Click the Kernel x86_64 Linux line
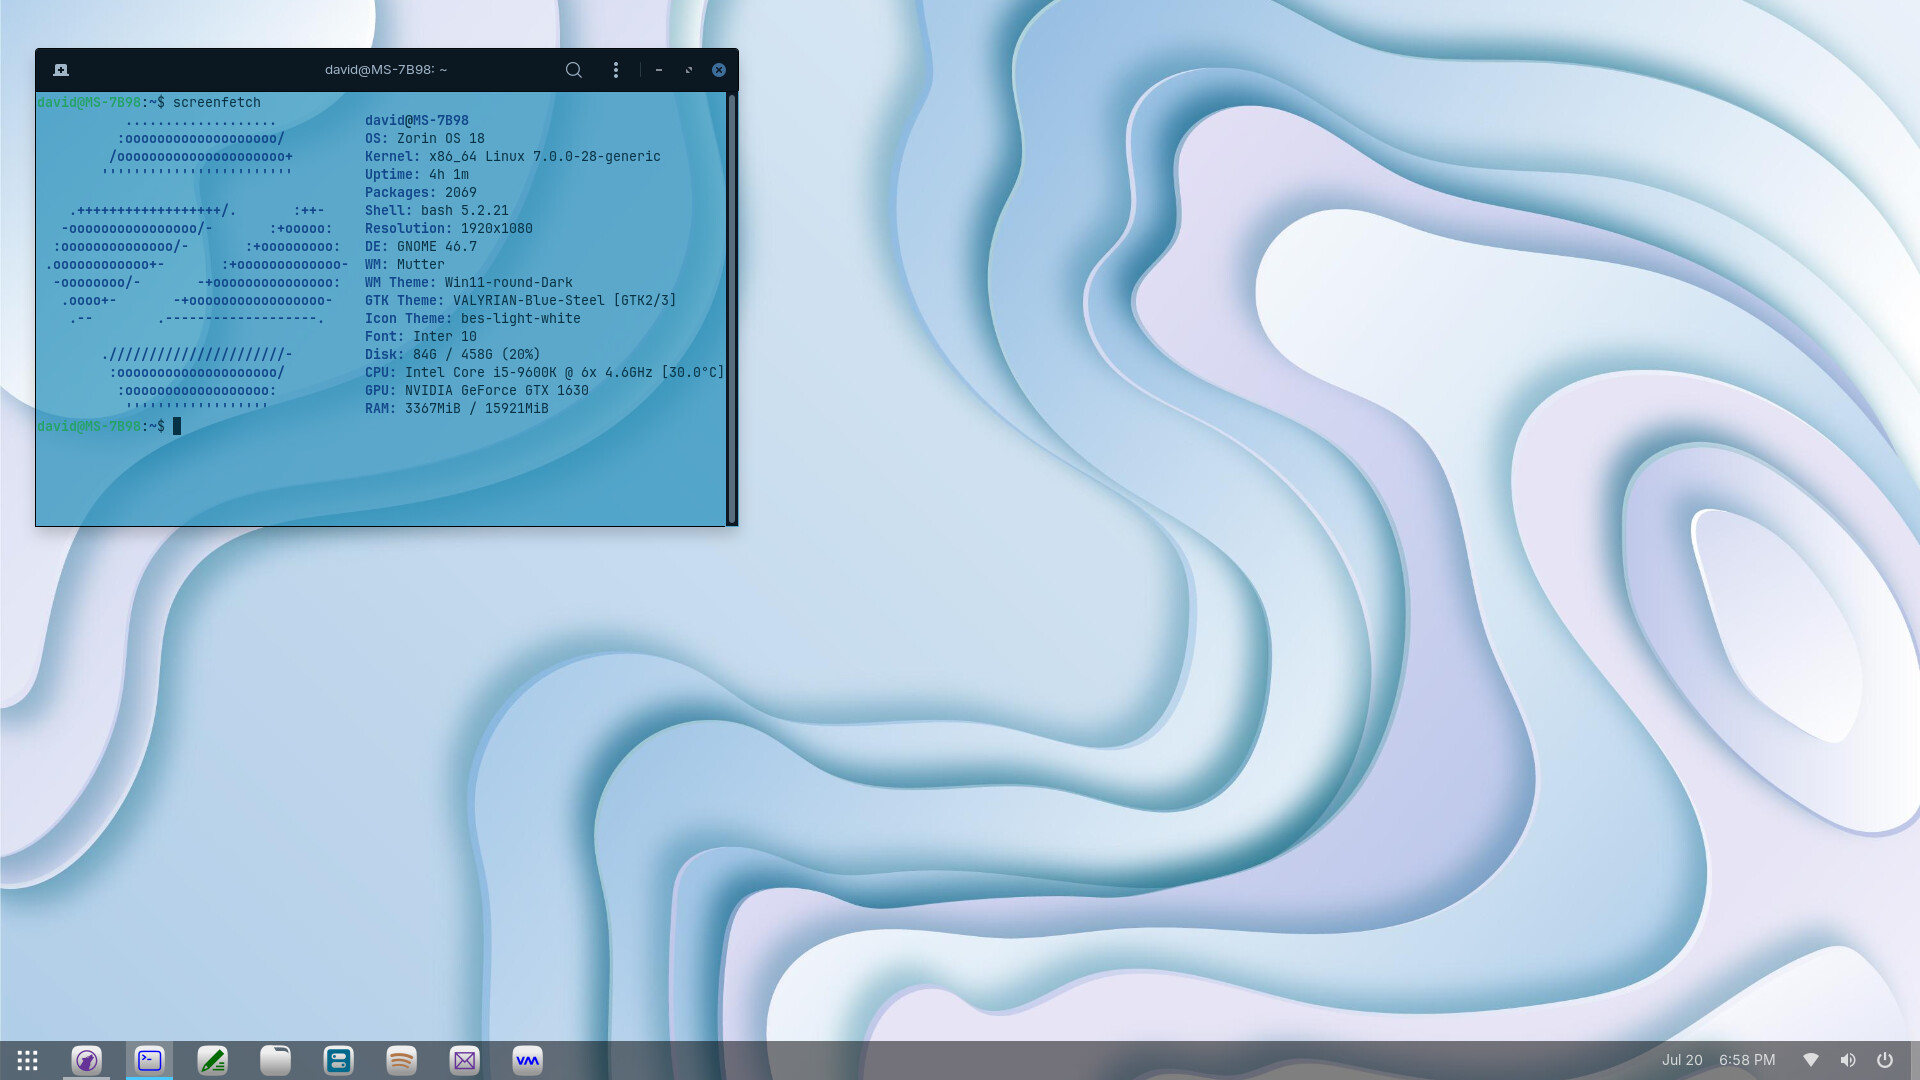Viewport: 1920px width, 1080px height. click(x=513, y=157)
